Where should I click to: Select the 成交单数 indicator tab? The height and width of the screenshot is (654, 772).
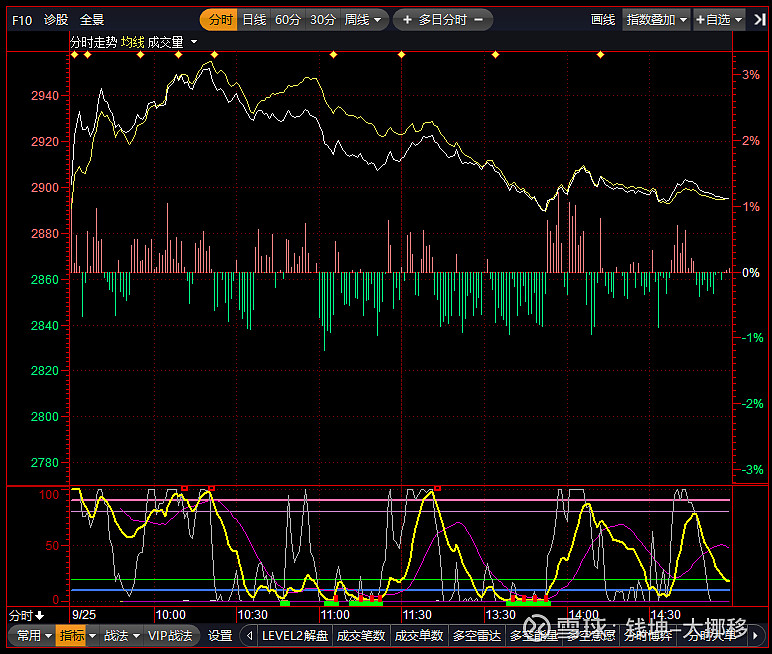pos(419,636)
